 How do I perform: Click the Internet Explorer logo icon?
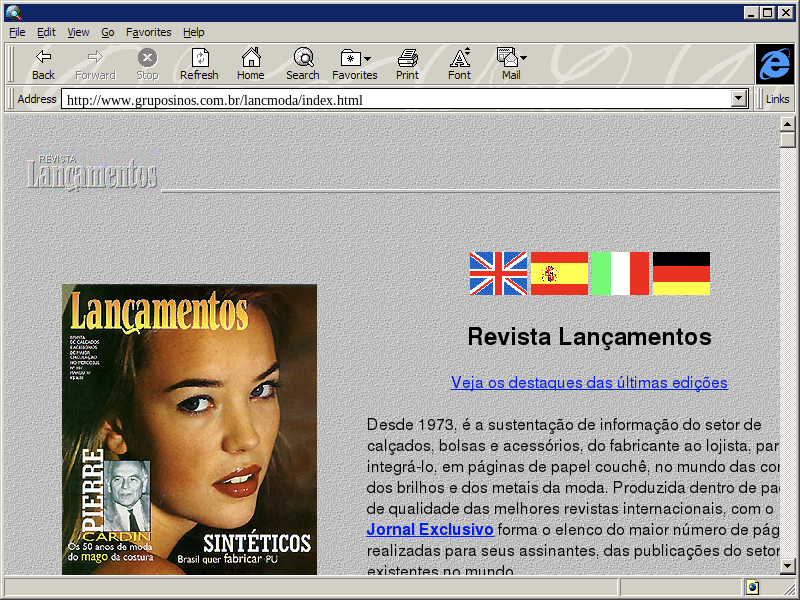click(x=774, y=64)
